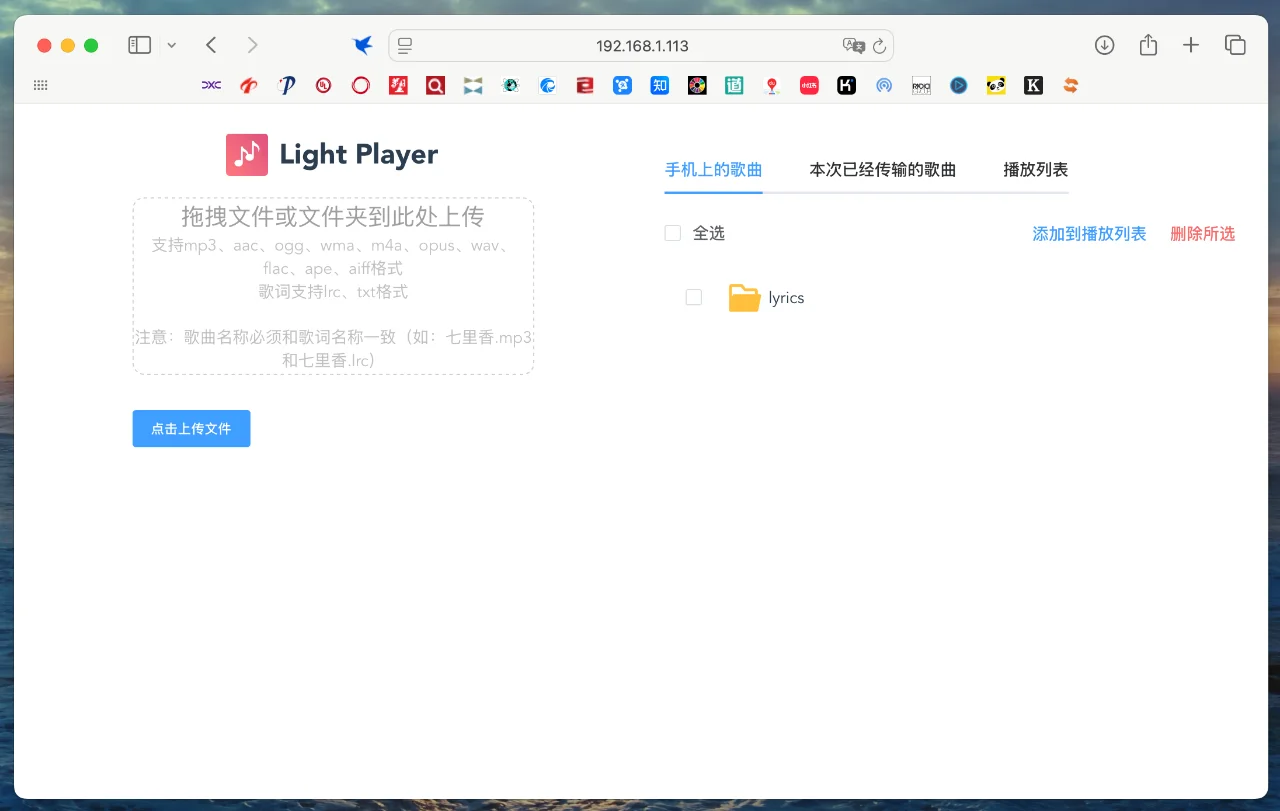Click the 添加到播放列表 link
Image resolution: width=1280 pixels, height=811 pixels.
(1089, 233)
